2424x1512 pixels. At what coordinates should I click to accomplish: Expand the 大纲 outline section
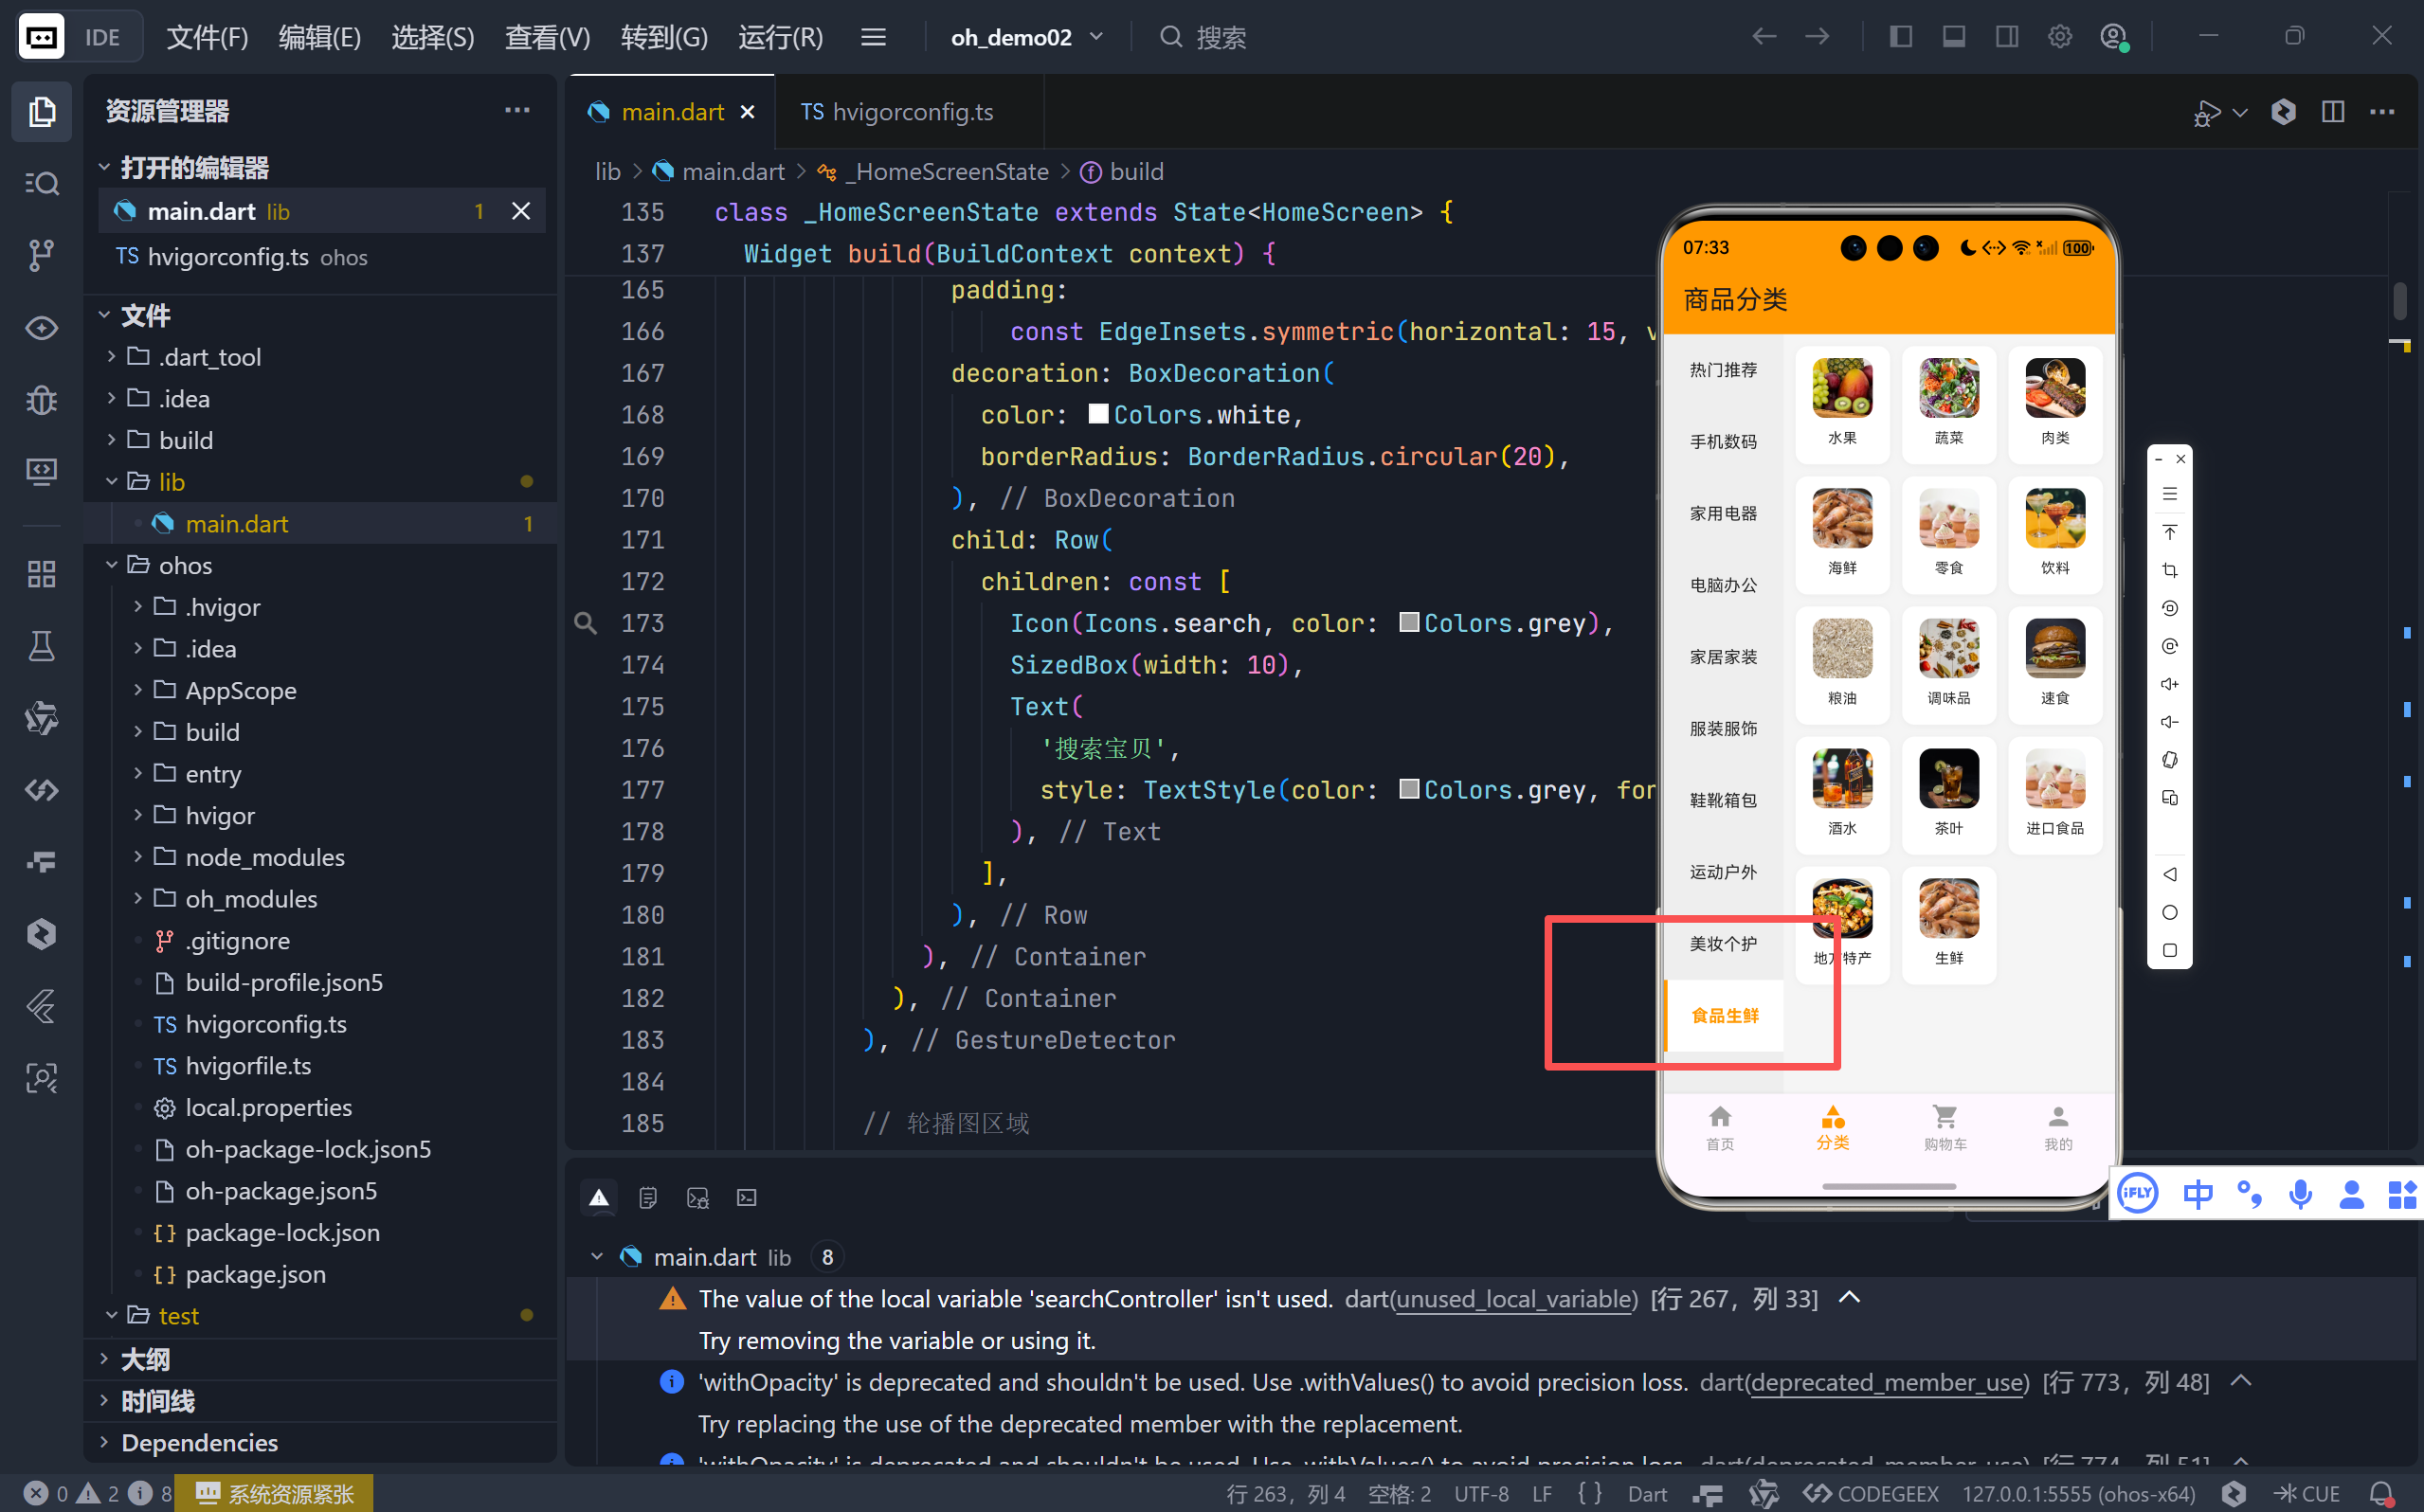coord(145,1359)
